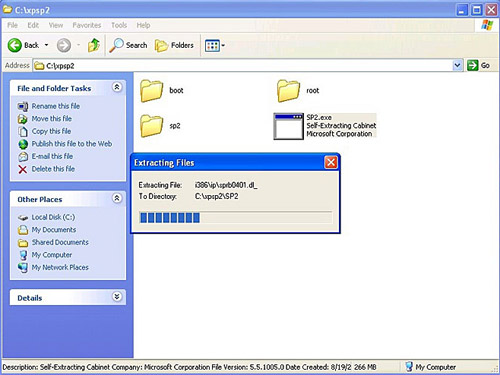Click Publish this file to the Web
The width and height of the screenshot is (500, 375).
point(72,144)
